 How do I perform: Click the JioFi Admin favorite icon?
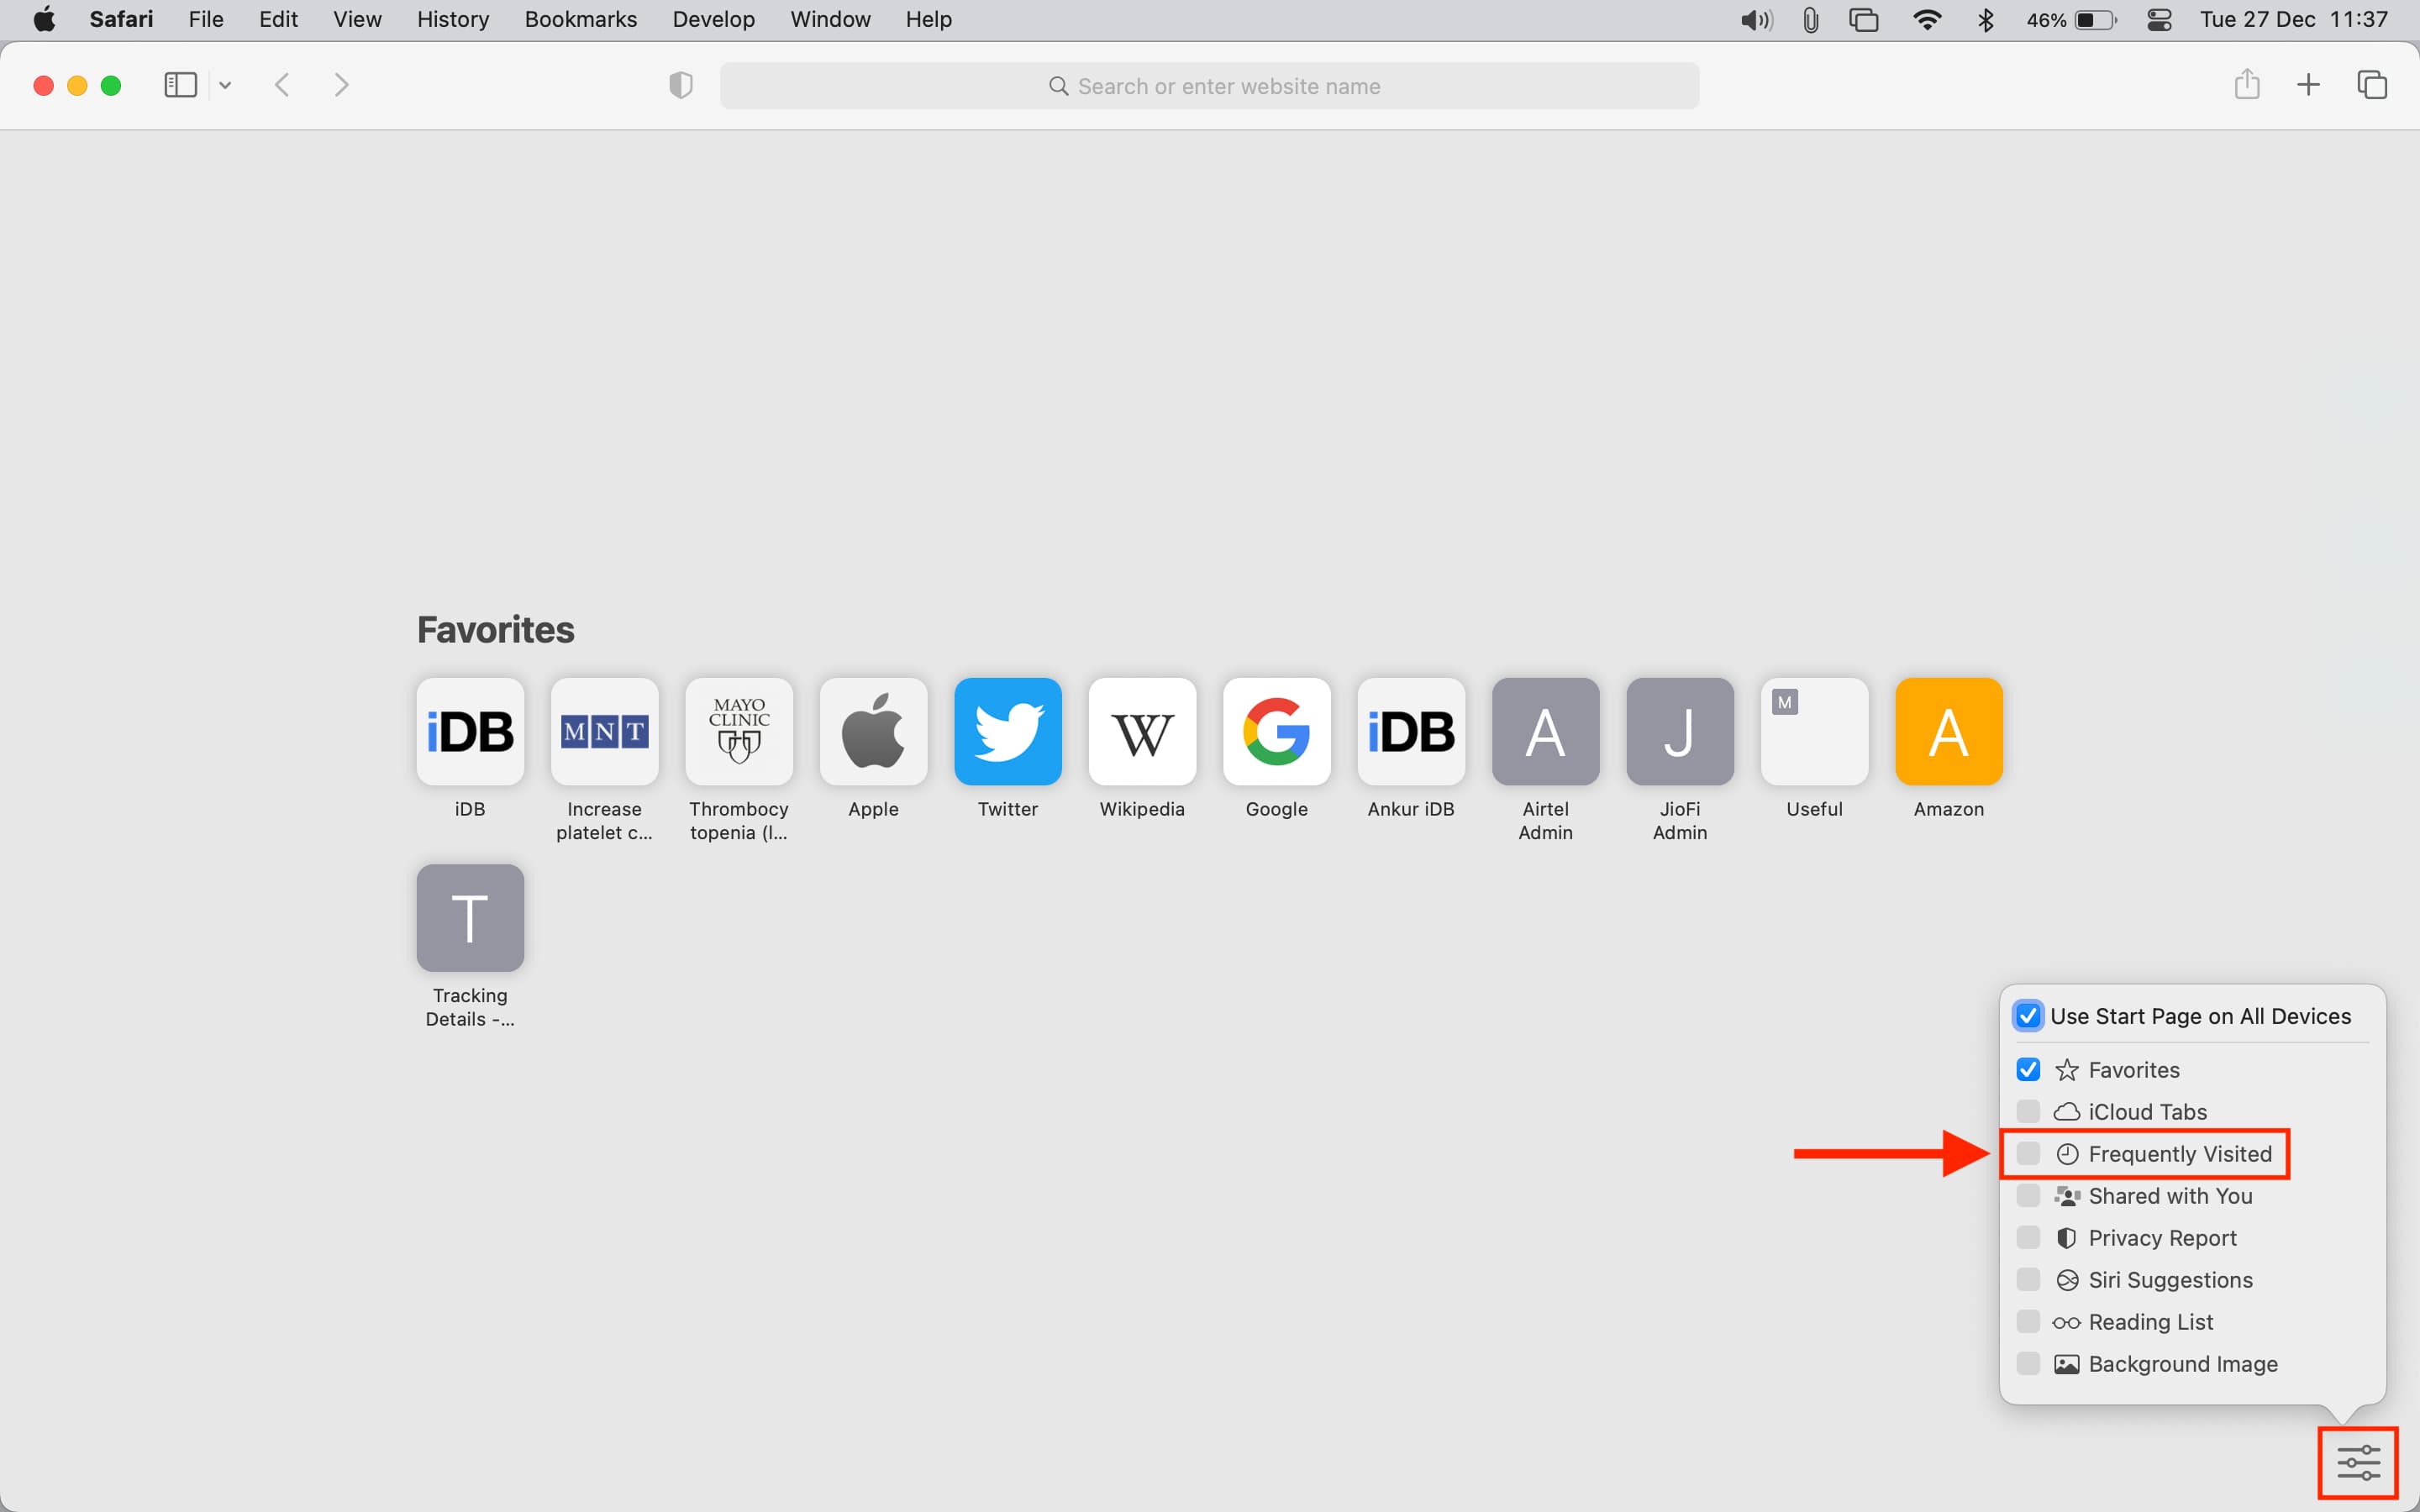[1678, 732]
